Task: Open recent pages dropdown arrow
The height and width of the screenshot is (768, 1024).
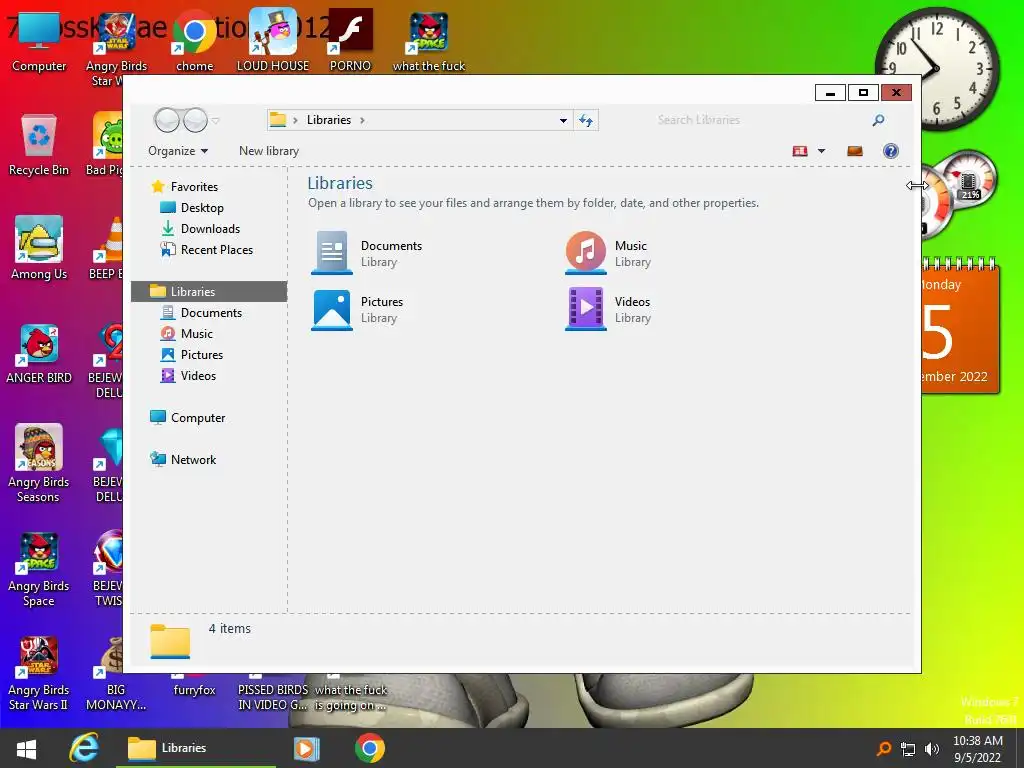Action: coord(216,121)
